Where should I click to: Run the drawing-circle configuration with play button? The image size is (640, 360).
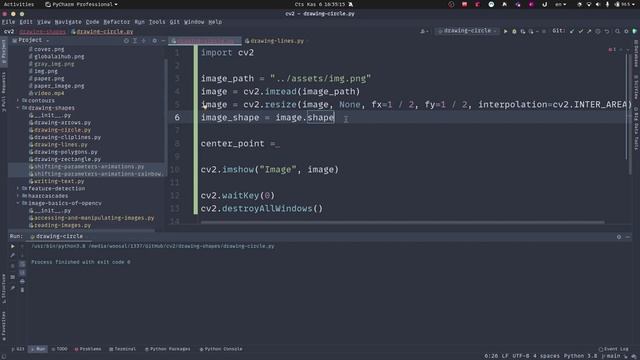point(505,31)
